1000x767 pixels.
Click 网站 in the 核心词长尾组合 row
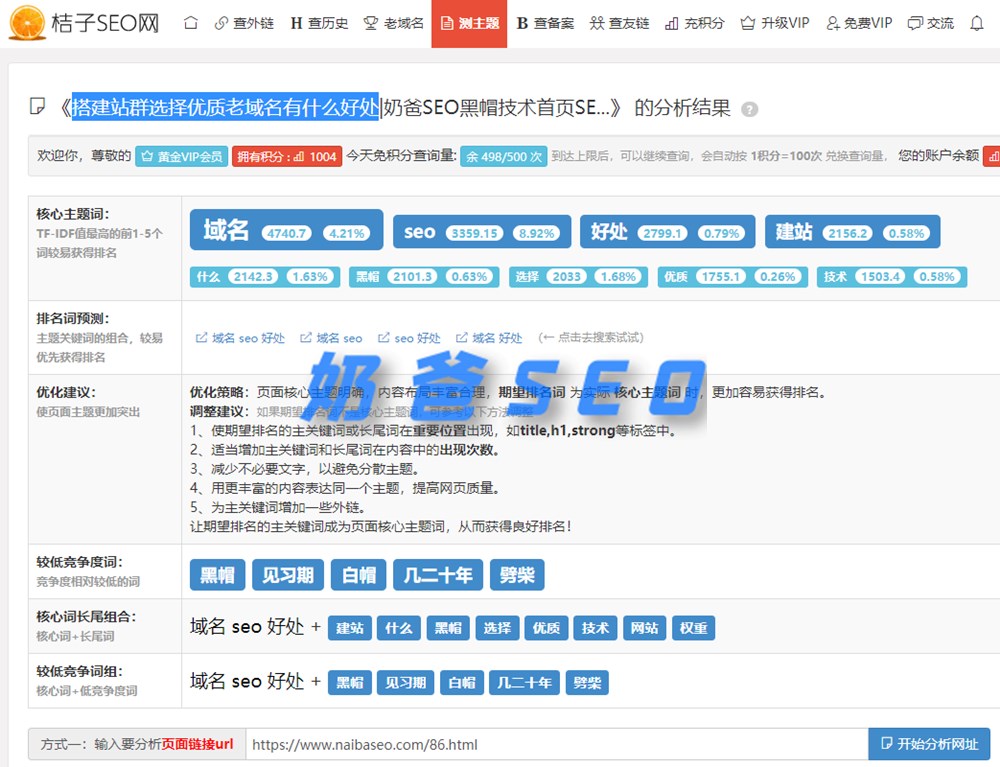644,628
